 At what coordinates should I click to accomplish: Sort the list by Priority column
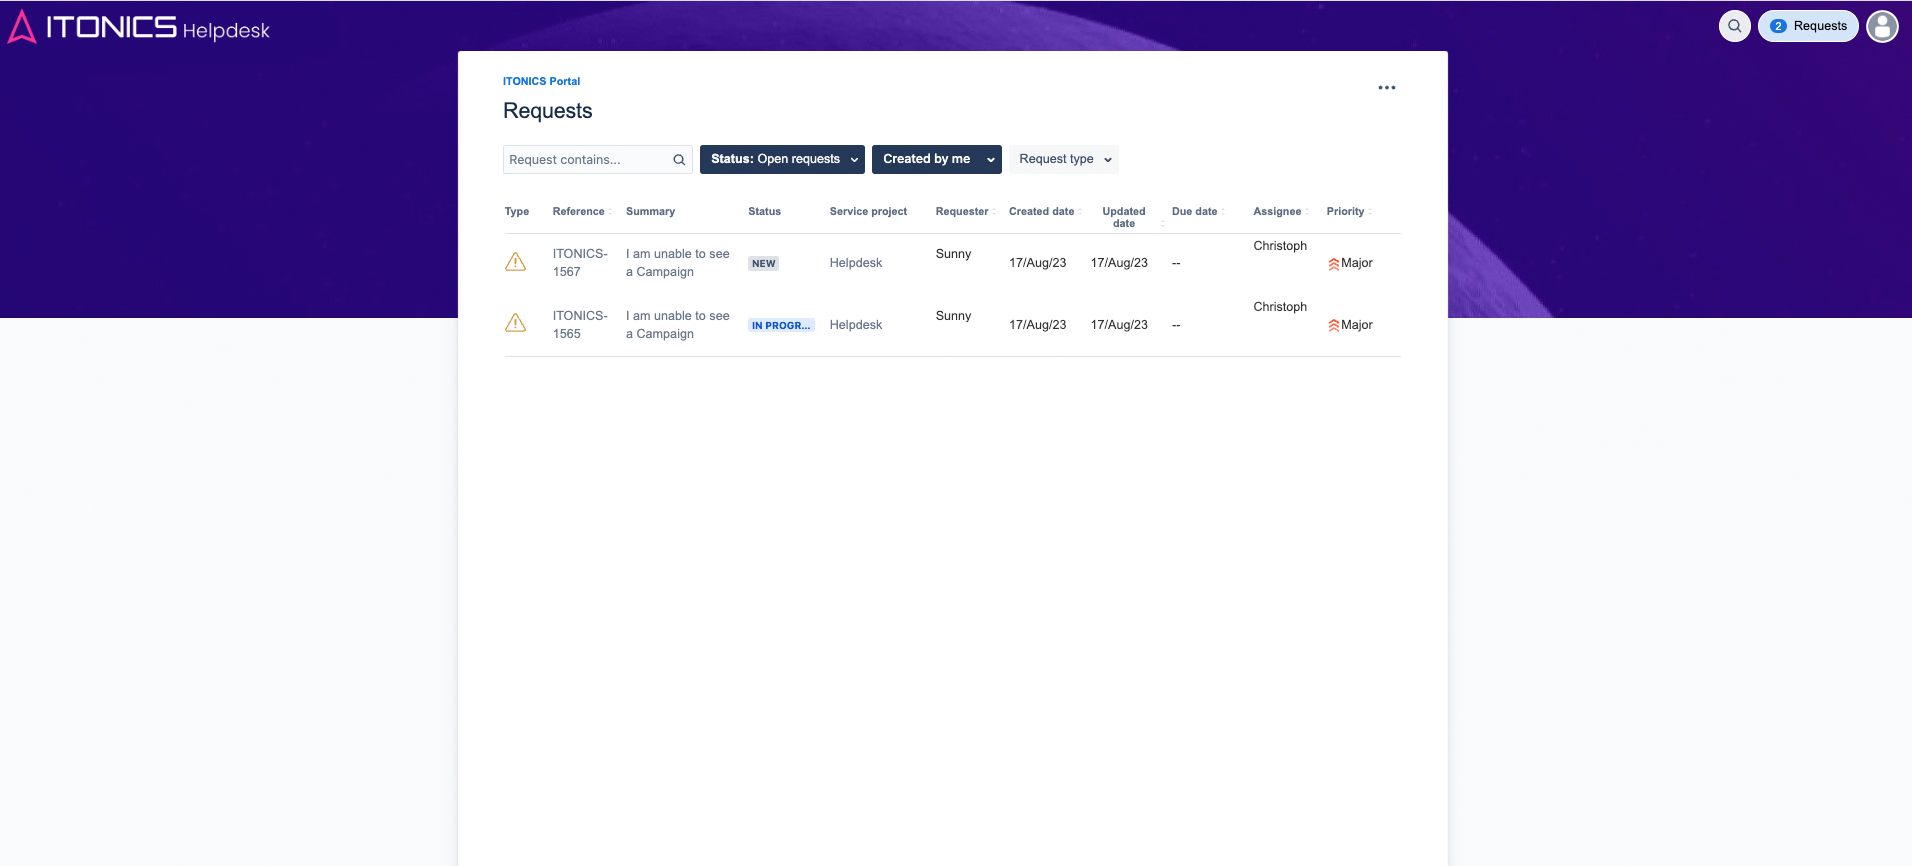pos(1346,212)
